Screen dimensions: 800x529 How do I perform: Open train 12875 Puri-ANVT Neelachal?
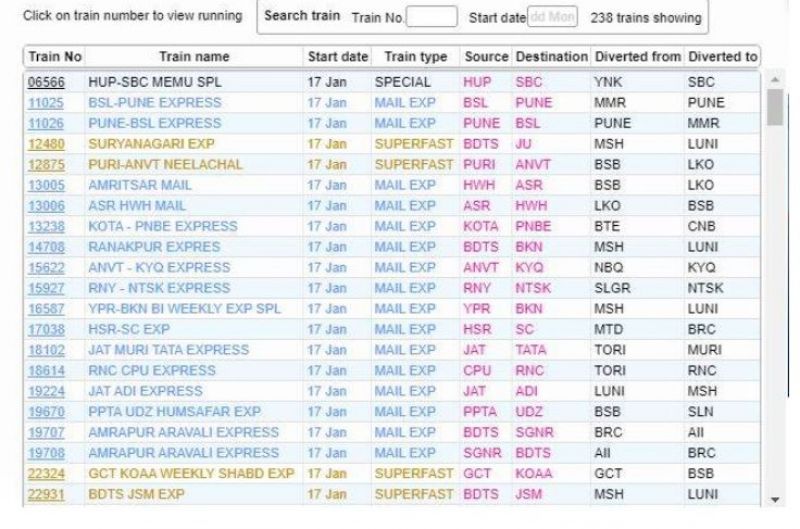pyautogui.click(x=46, y=165)
